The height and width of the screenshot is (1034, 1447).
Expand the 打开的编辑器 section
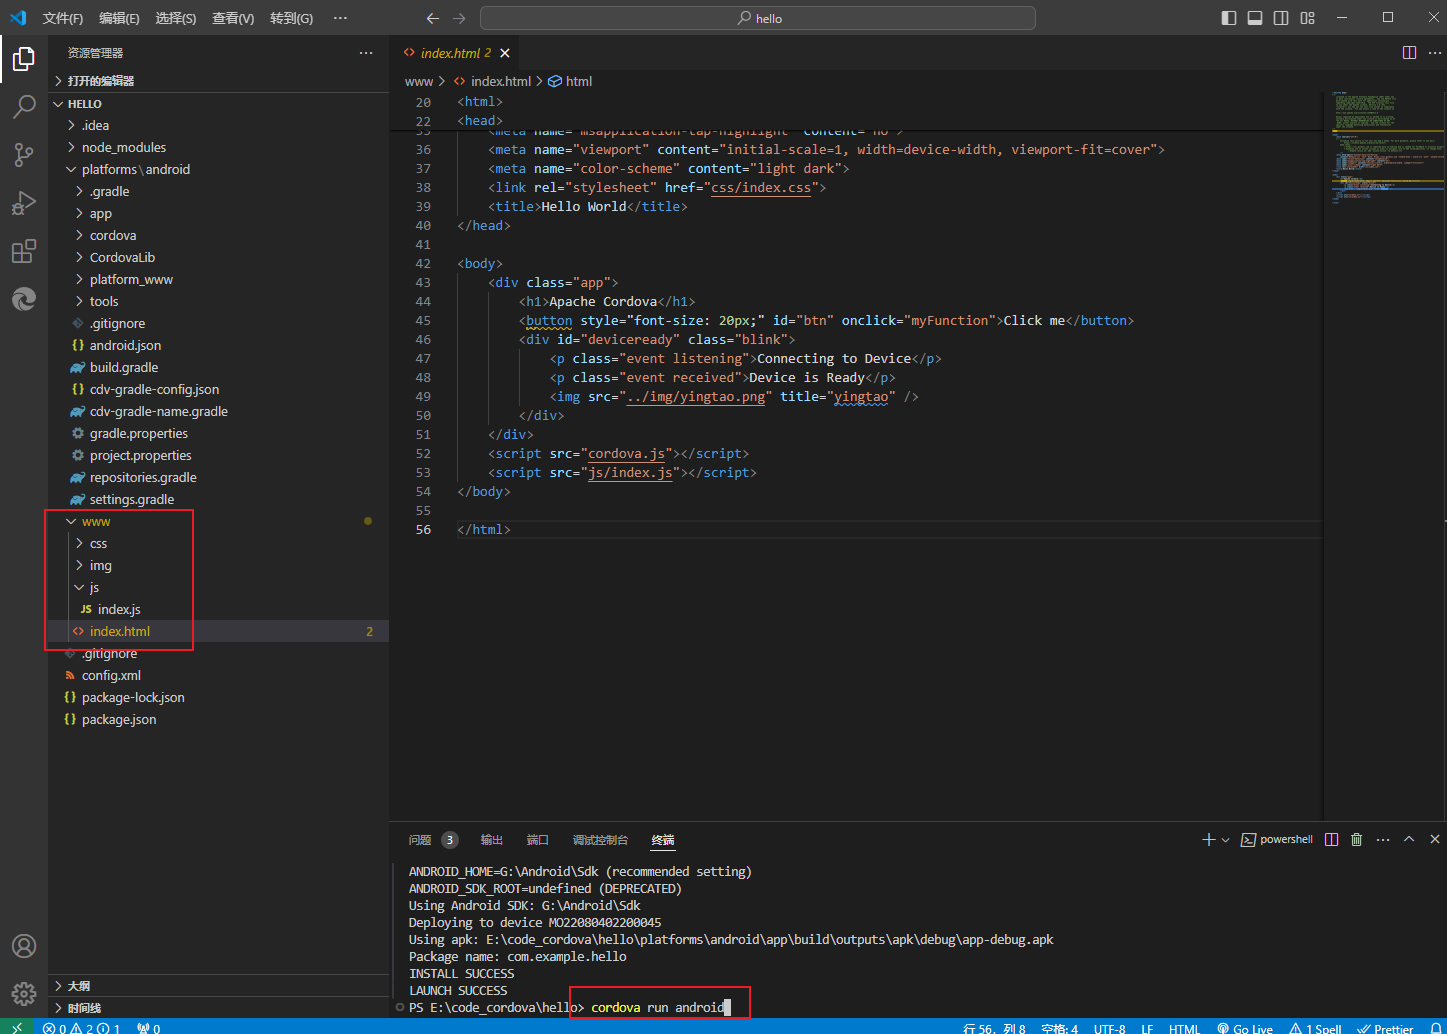coord(218,81)
